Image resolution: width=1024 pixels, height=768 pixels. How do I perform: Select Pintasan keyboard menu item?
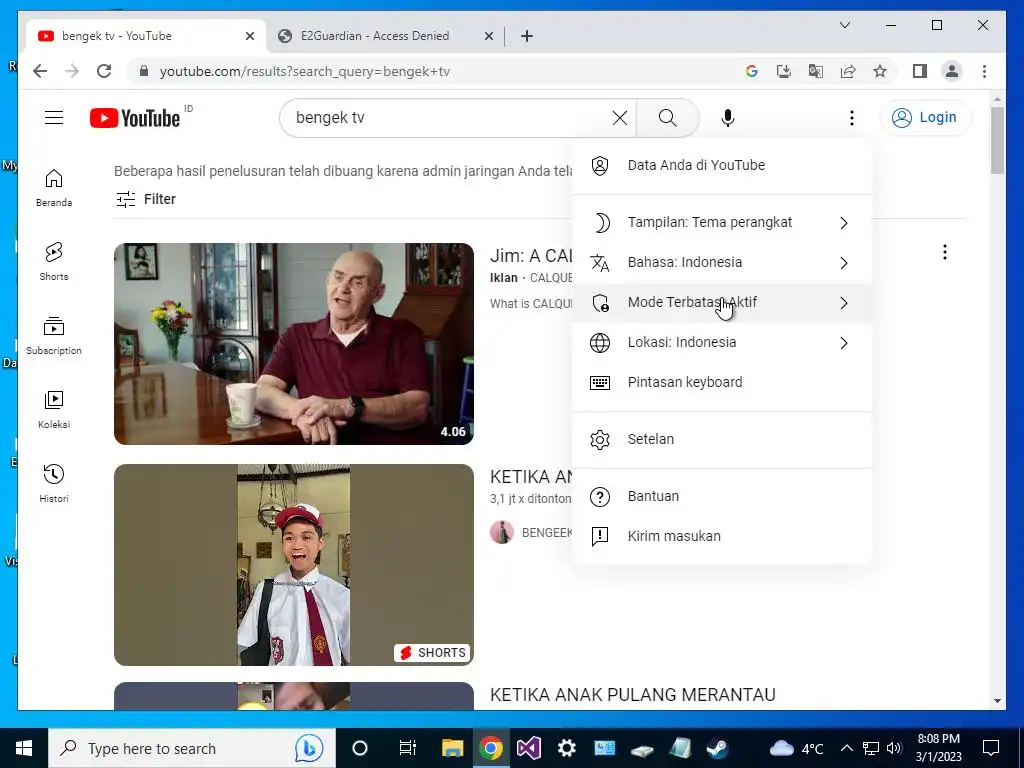[722, 383]
